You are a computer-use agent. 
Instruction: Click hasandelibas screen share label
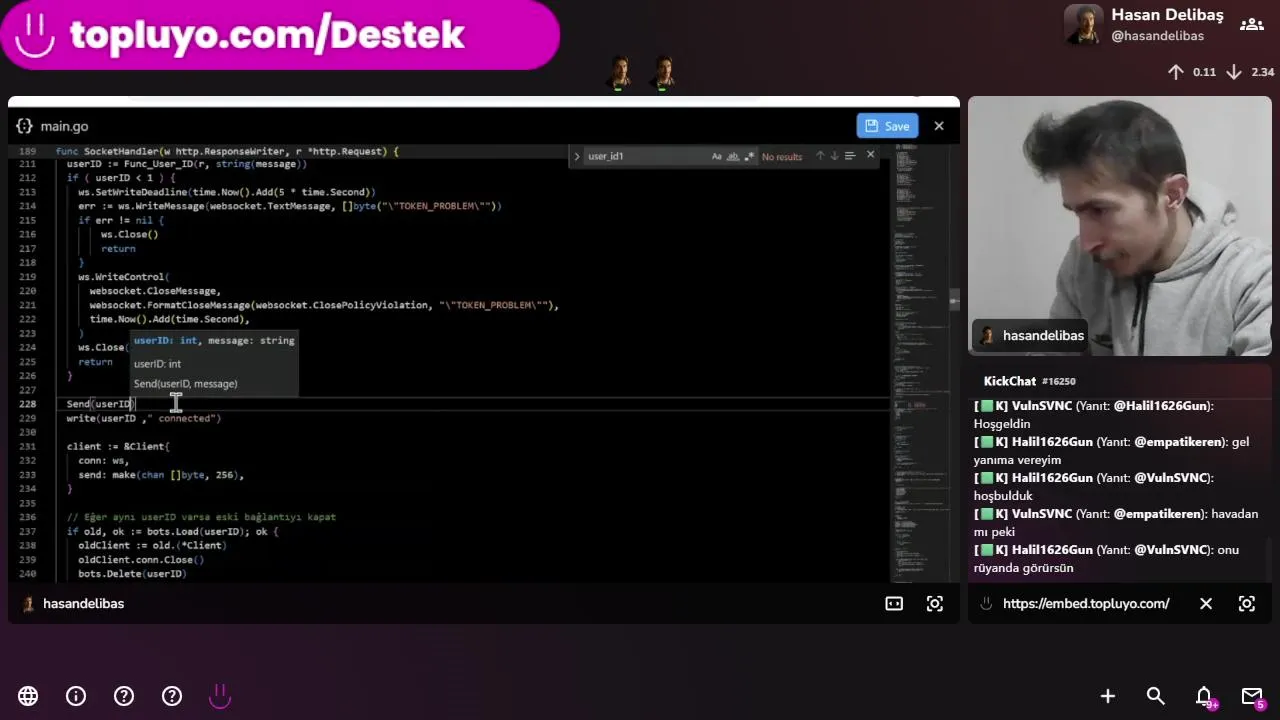[83, 604]
